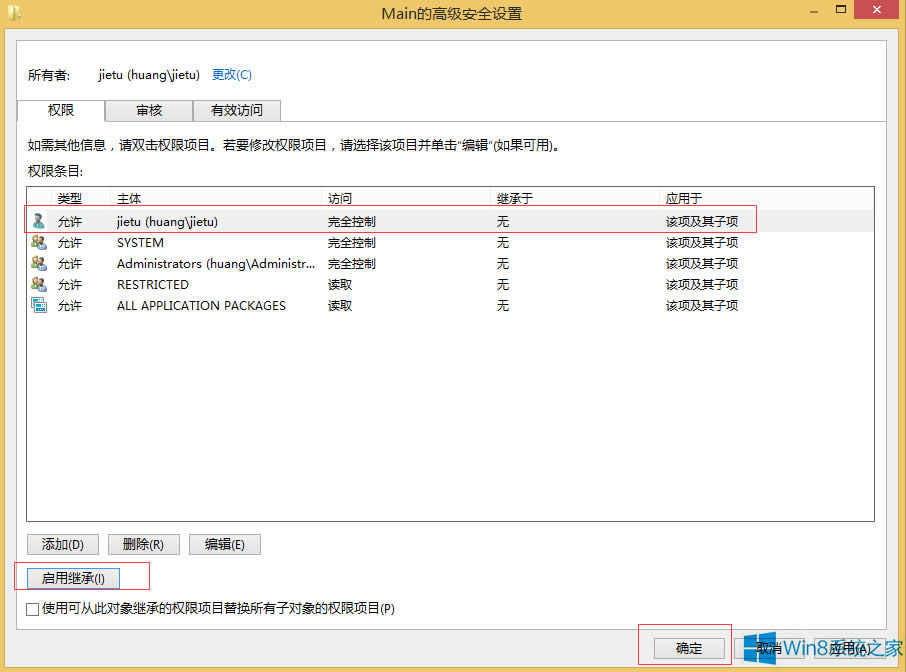Click the dialog's title bar icon
Viewport: 906px width, 672px height.
14,12
